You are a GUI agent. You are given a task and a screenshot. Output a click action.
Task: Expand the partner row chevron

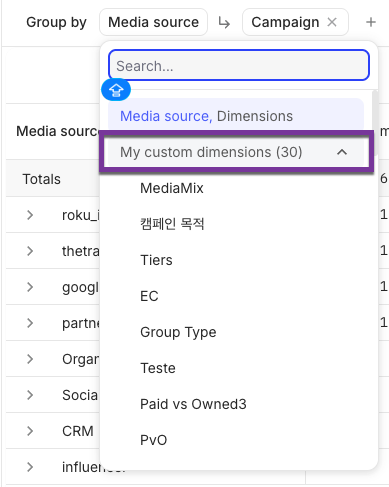coord(30,323)
